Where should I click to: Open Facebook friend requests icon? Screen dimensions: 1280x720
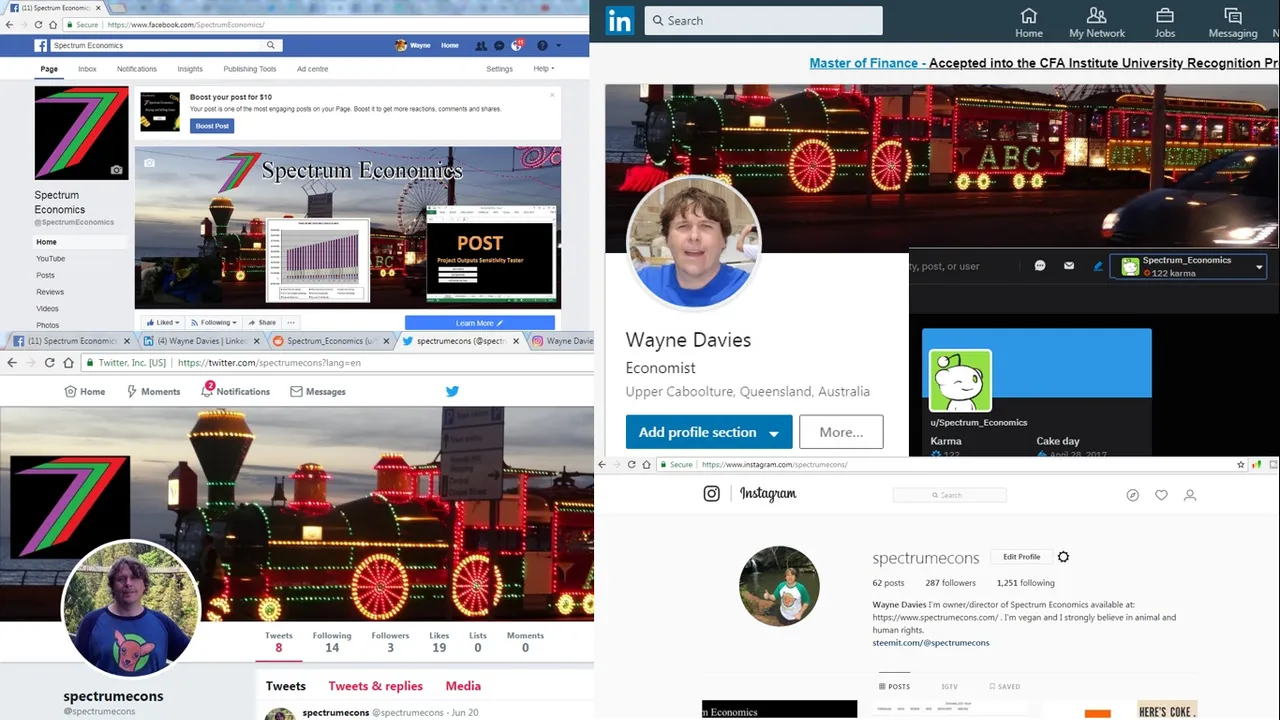[x=481, y=45]
